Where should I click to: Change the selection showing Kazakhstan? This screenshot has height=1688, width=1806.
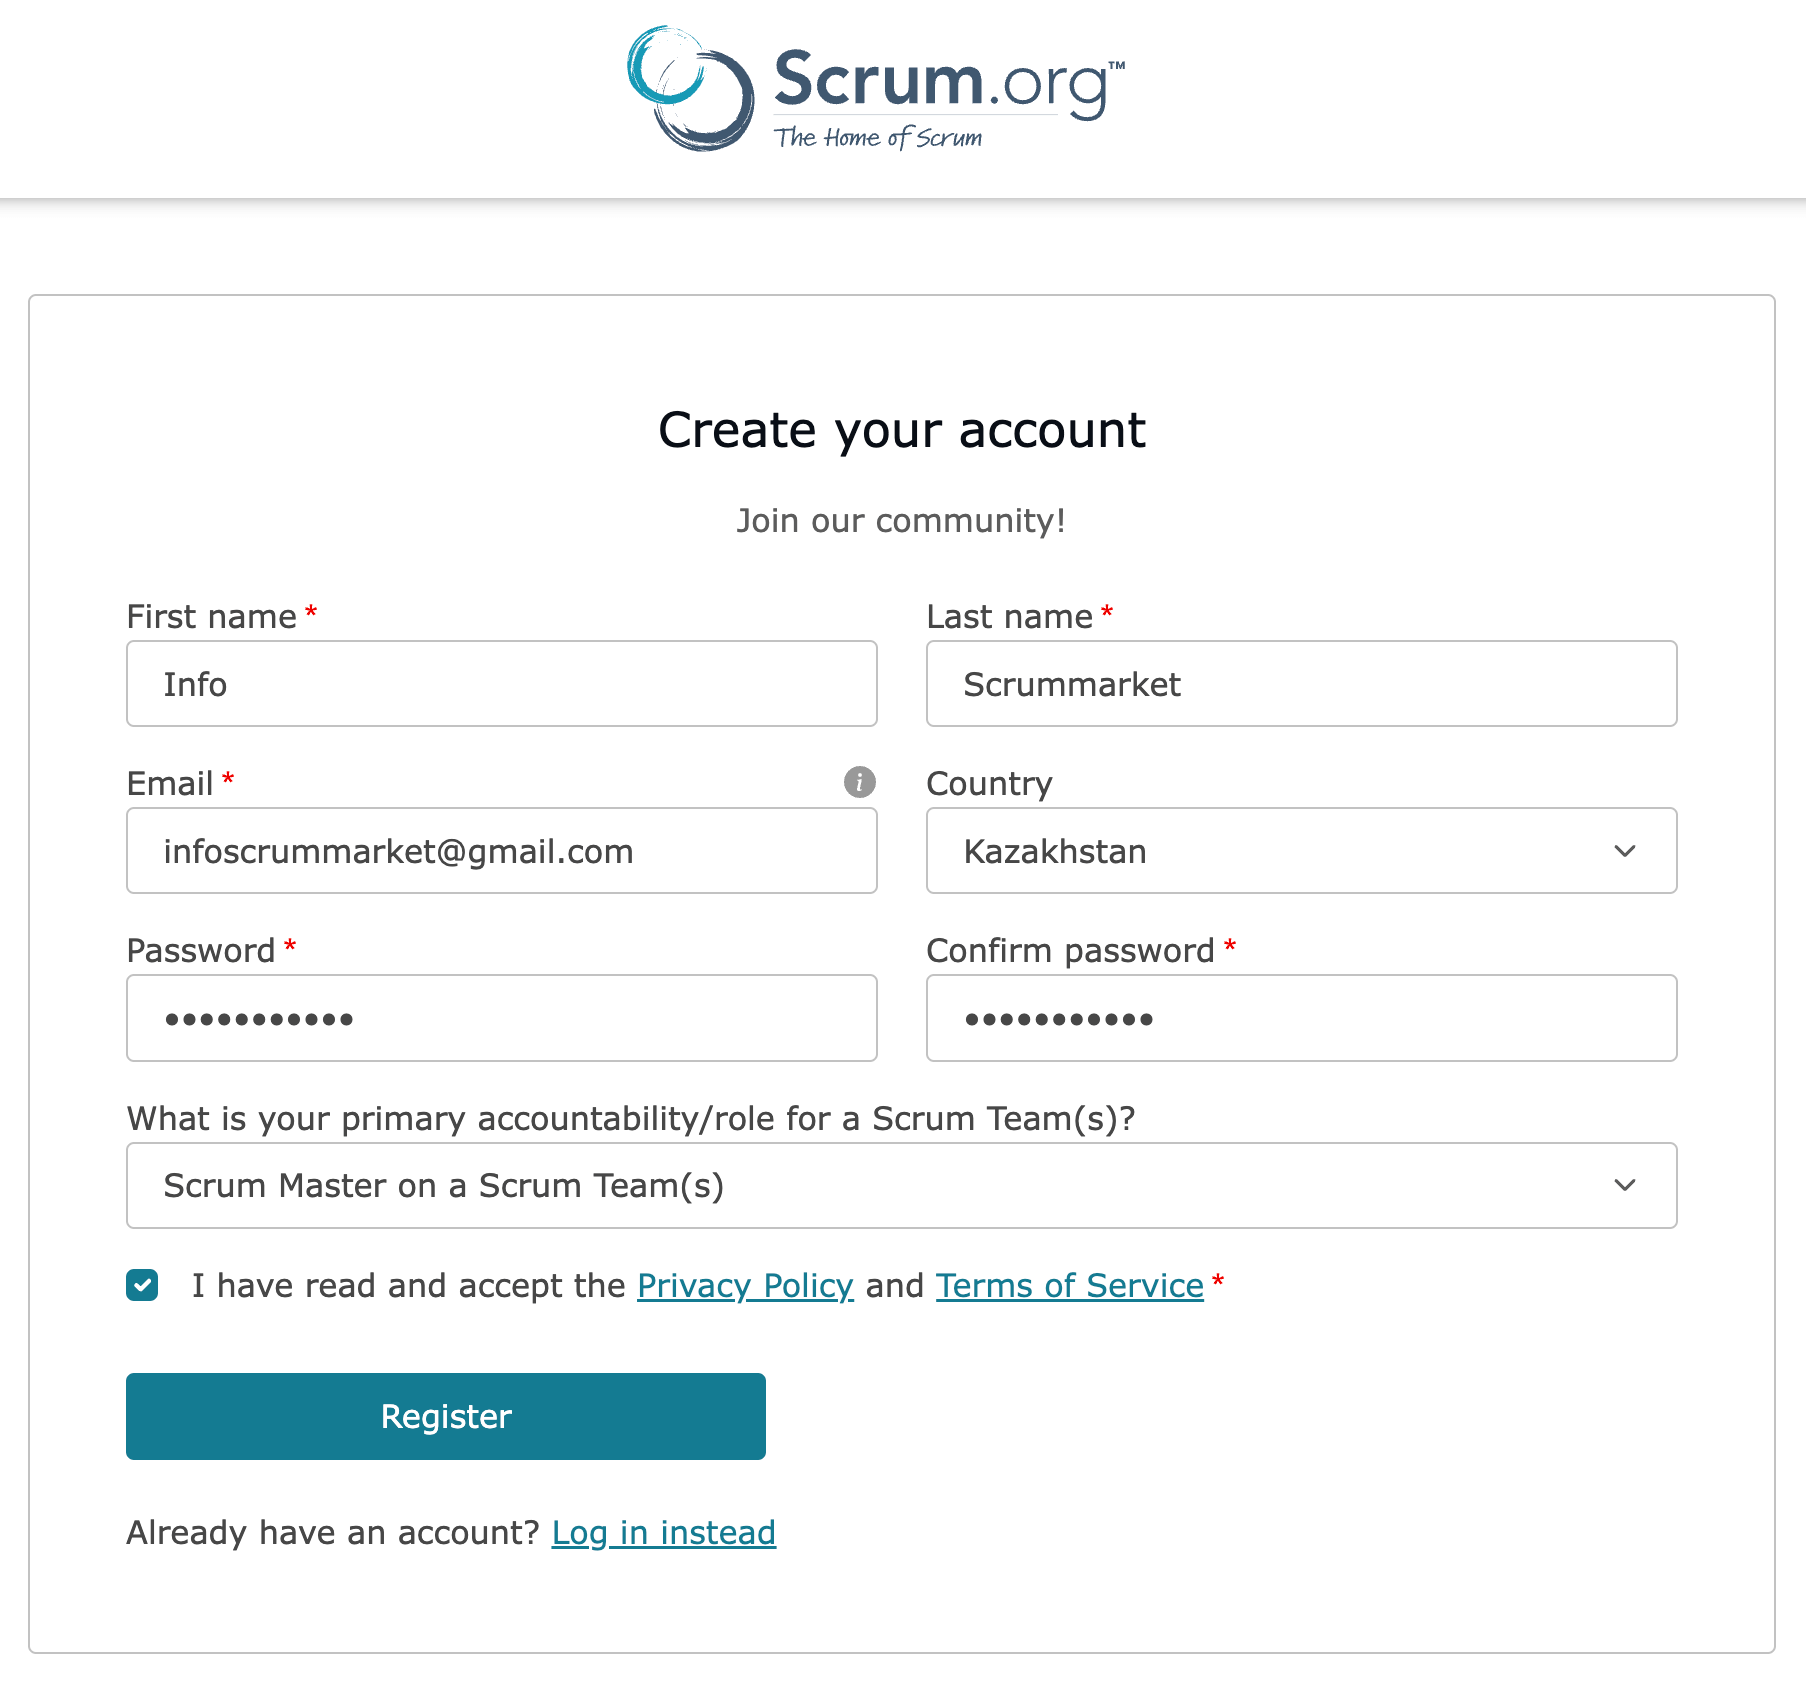[x=1300, y=851]
